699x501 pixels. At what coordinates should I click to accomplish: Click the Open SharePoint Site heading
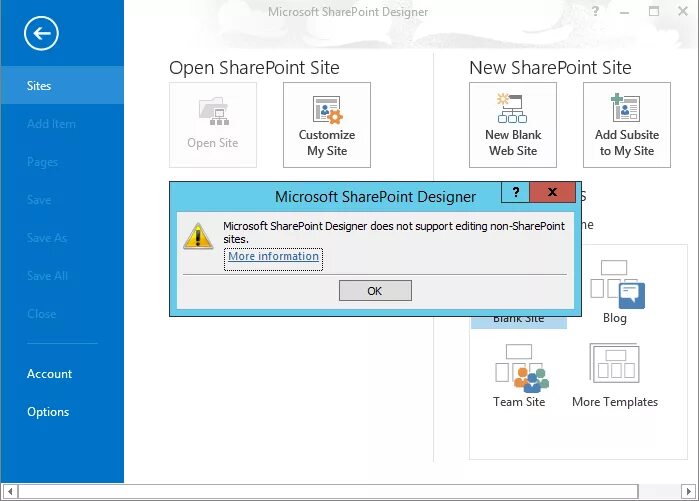[254, 68]
